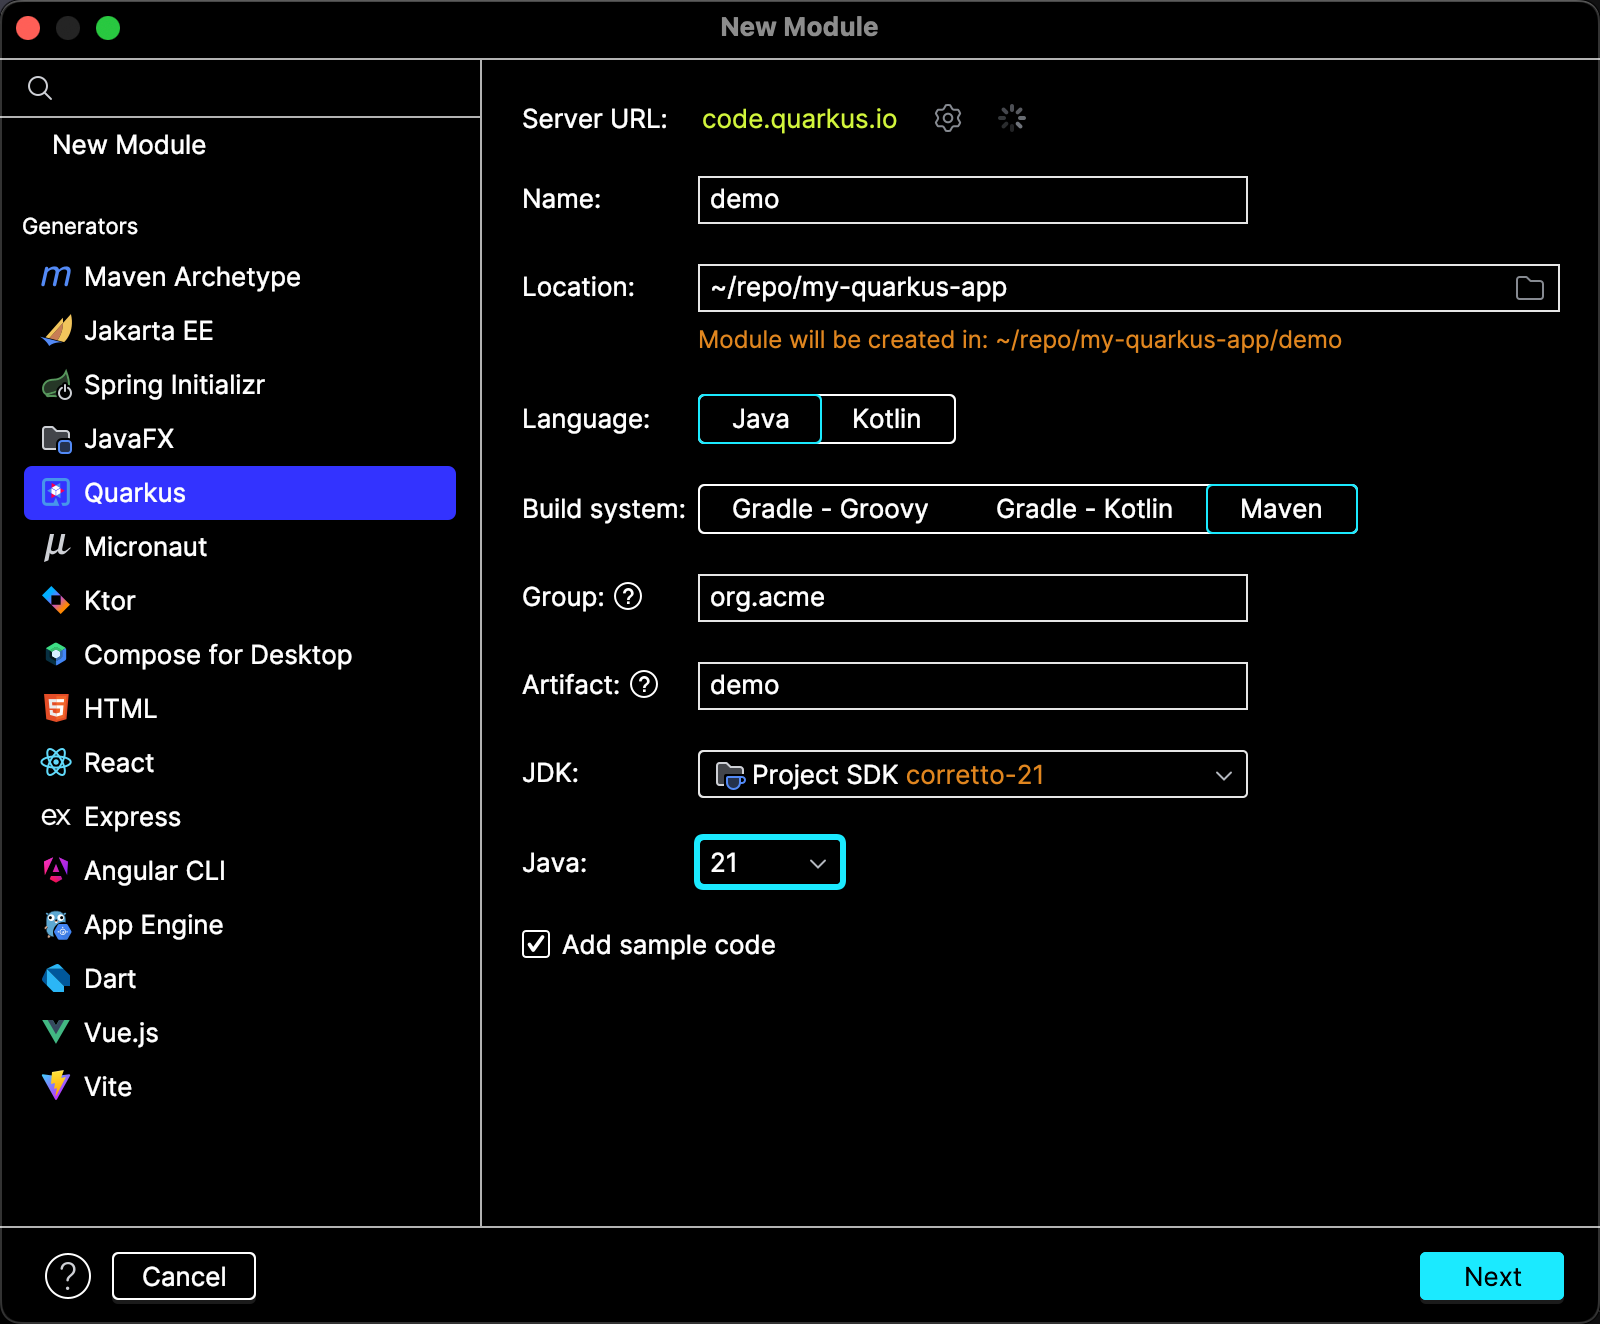The width and height of the screenshot is (1600, 1324).
Task: Expand the Java version dropdown
Action: pos(769,863)
